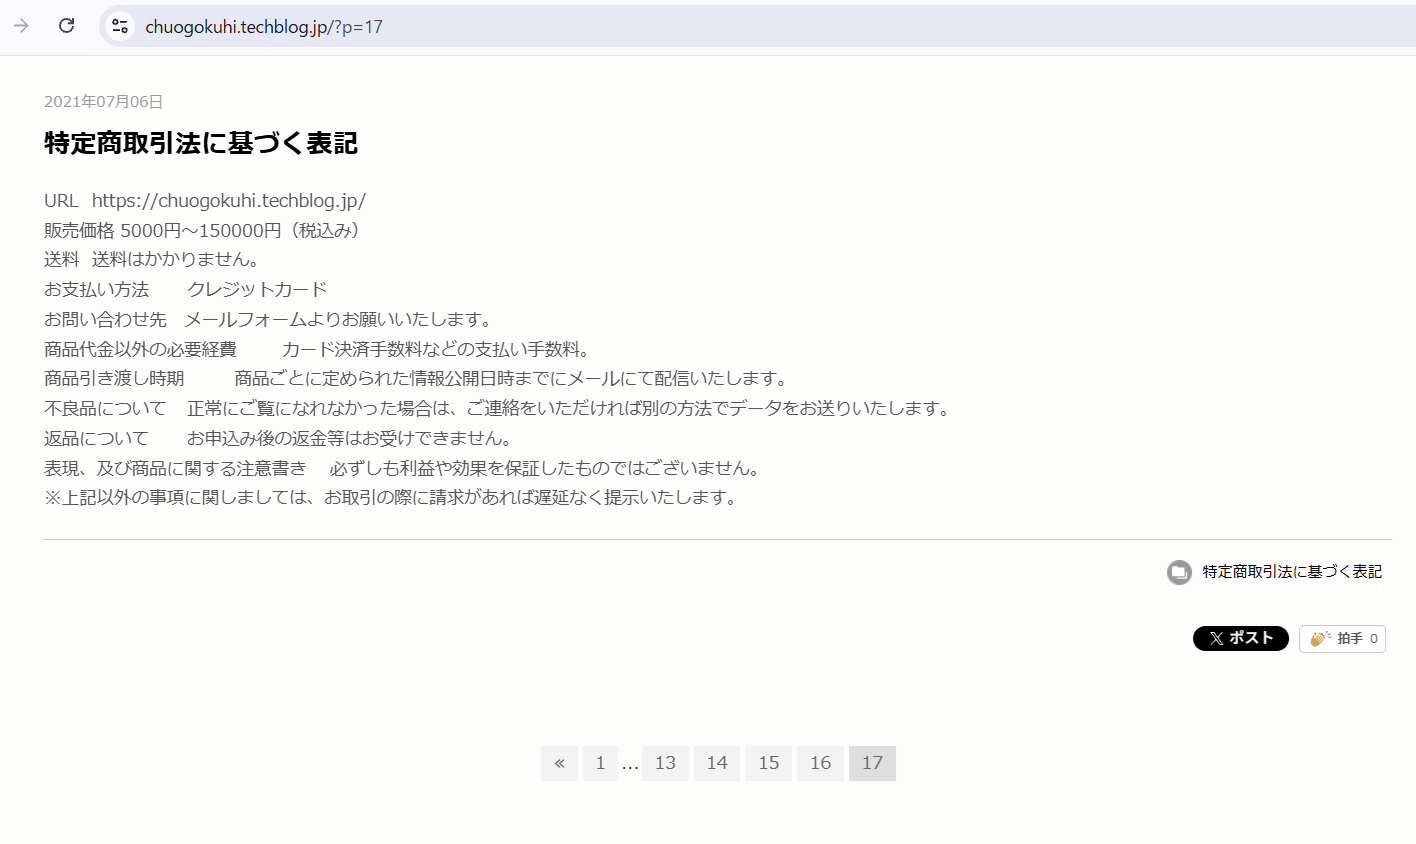The height and width of the screenshot is (844, 1416).
Task: Open category link beside the folder icon
Action: (1292, 572)
